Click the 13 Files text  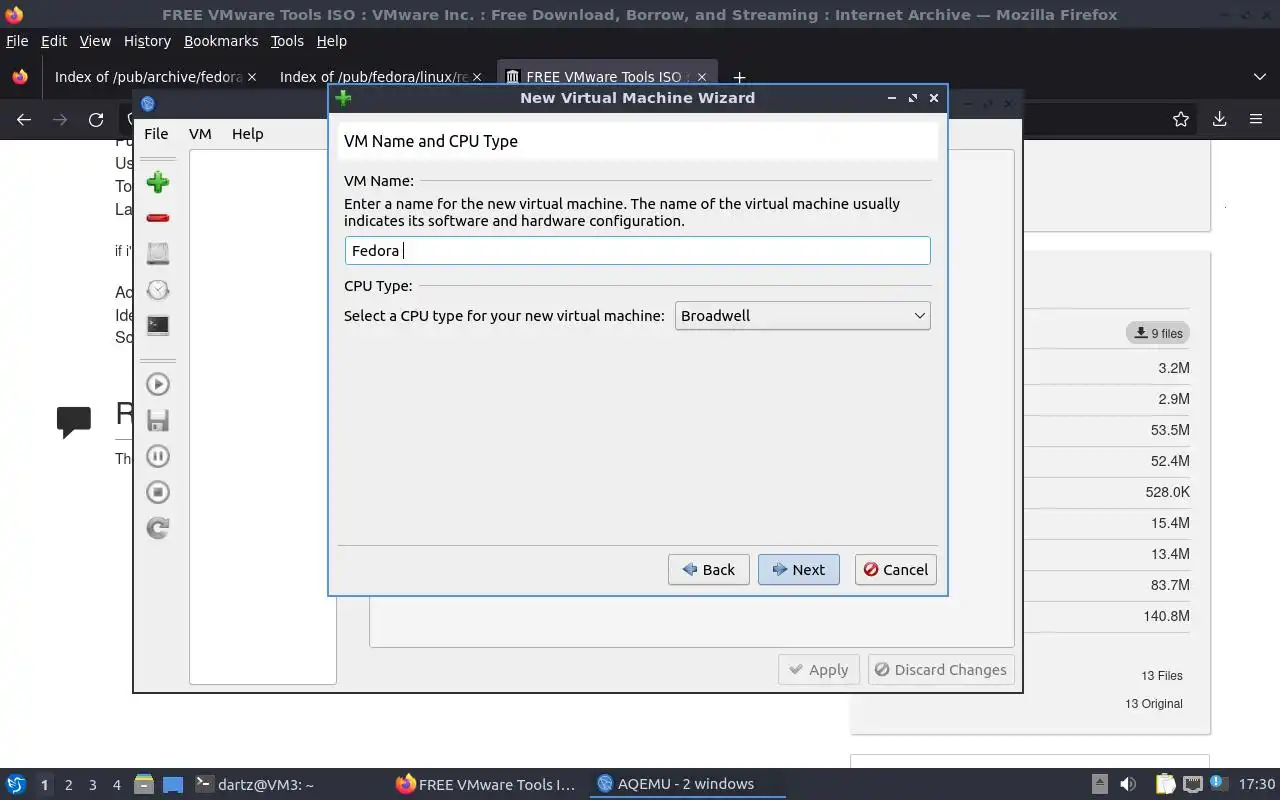pos(1162,676)
